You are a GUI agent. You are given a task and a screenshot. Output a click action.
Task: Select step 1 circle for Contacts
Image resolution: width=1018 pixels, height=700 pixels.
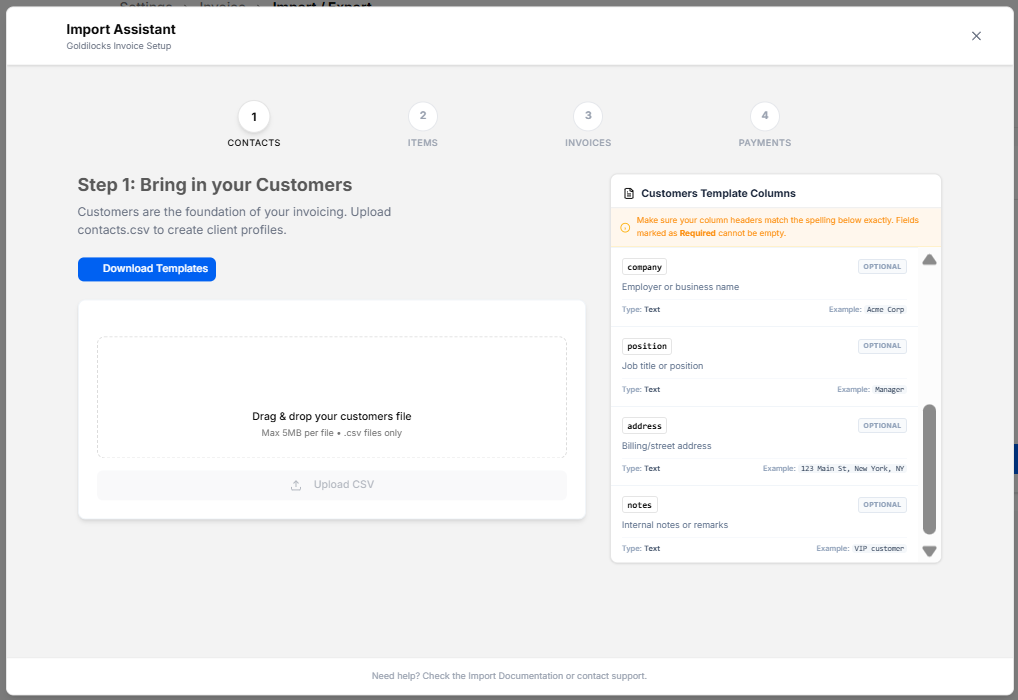pyautogui.click(x=254, y=117)
